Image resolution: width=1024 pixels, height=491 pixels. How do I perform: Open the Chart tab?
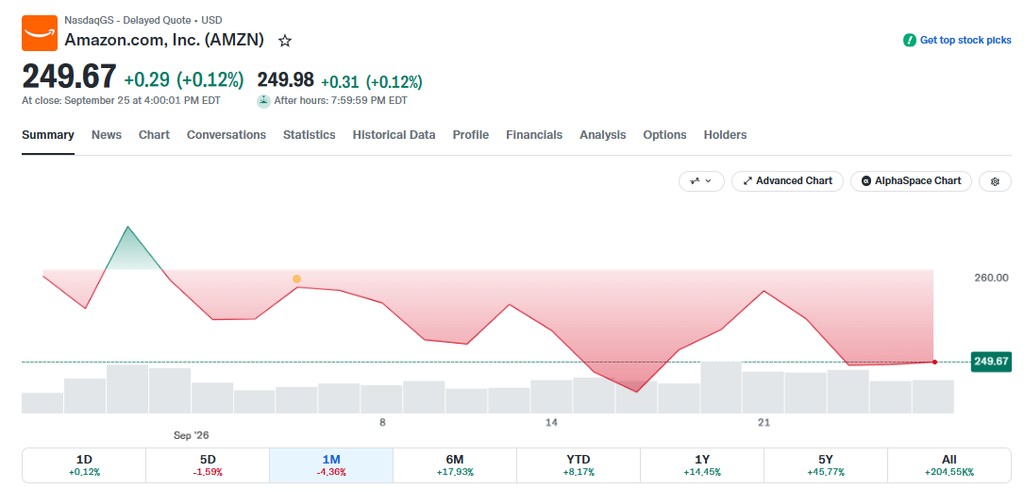coord(154,135)
